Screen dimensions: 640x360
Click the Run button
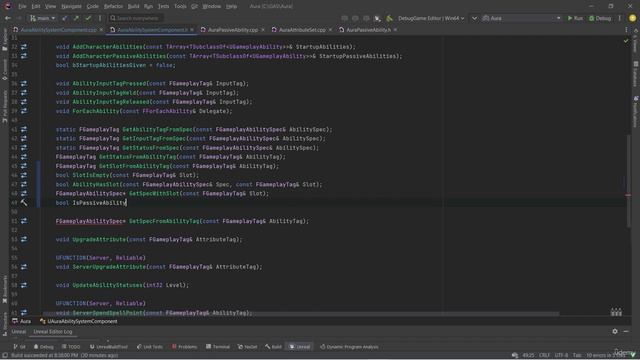575,18
